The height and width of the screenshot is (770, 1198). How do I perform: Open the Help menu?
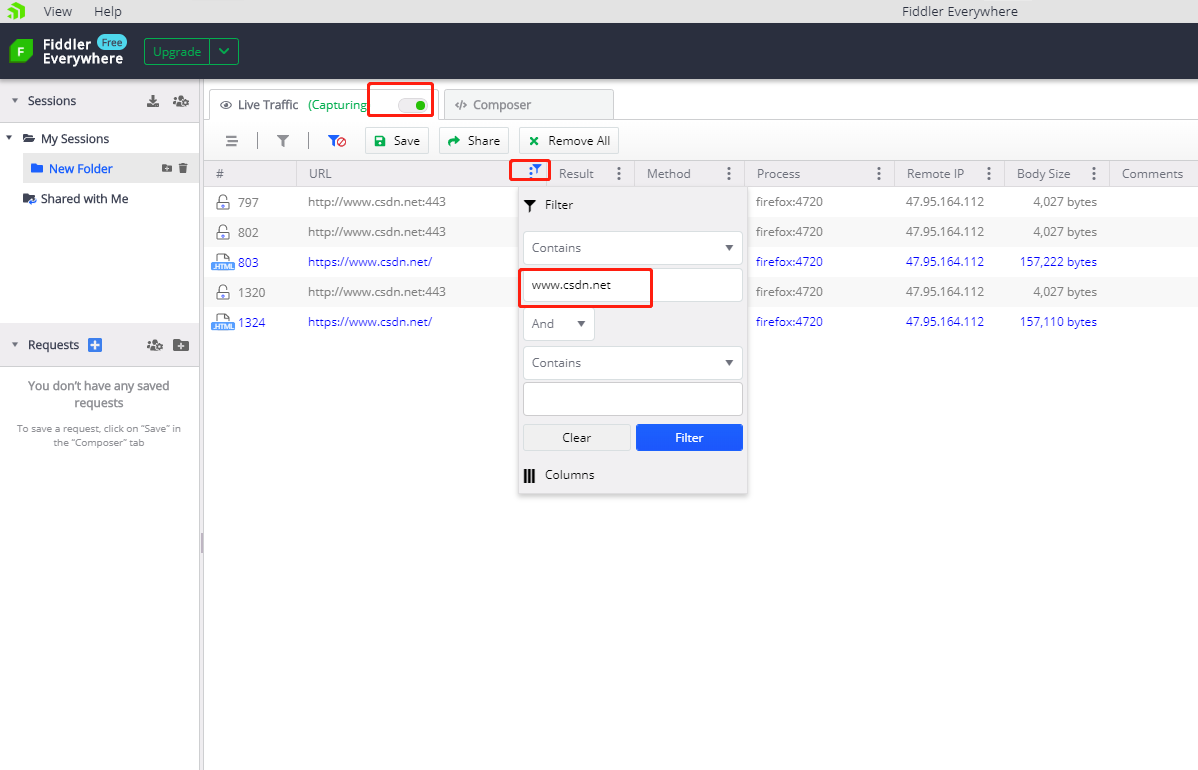coord(108,11)
